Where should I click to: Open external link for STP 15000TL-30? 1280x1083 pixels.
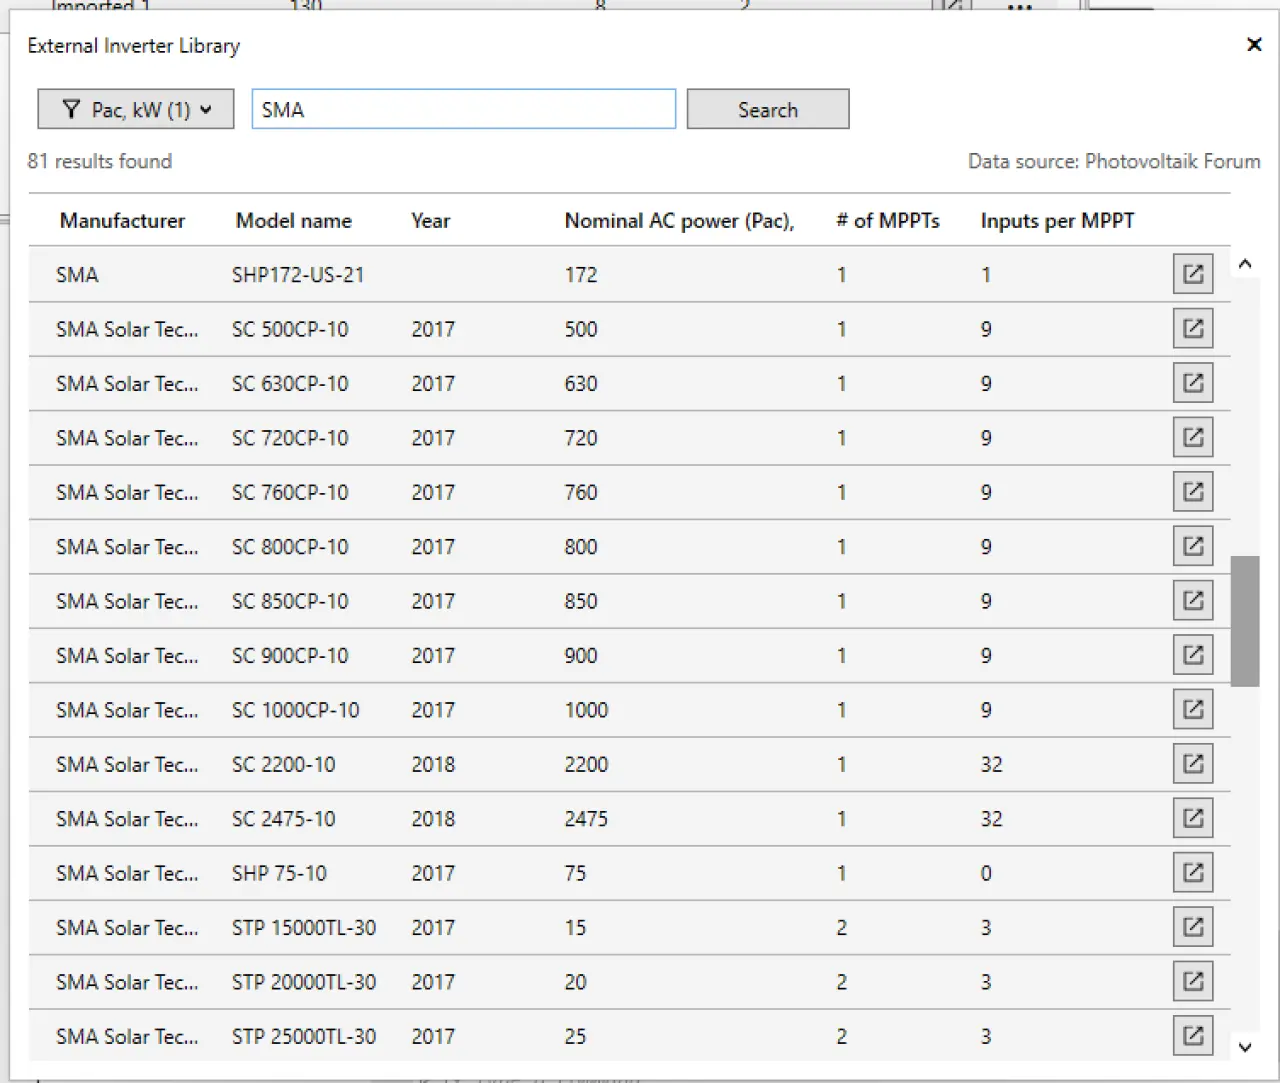[x=1192, y=927]
